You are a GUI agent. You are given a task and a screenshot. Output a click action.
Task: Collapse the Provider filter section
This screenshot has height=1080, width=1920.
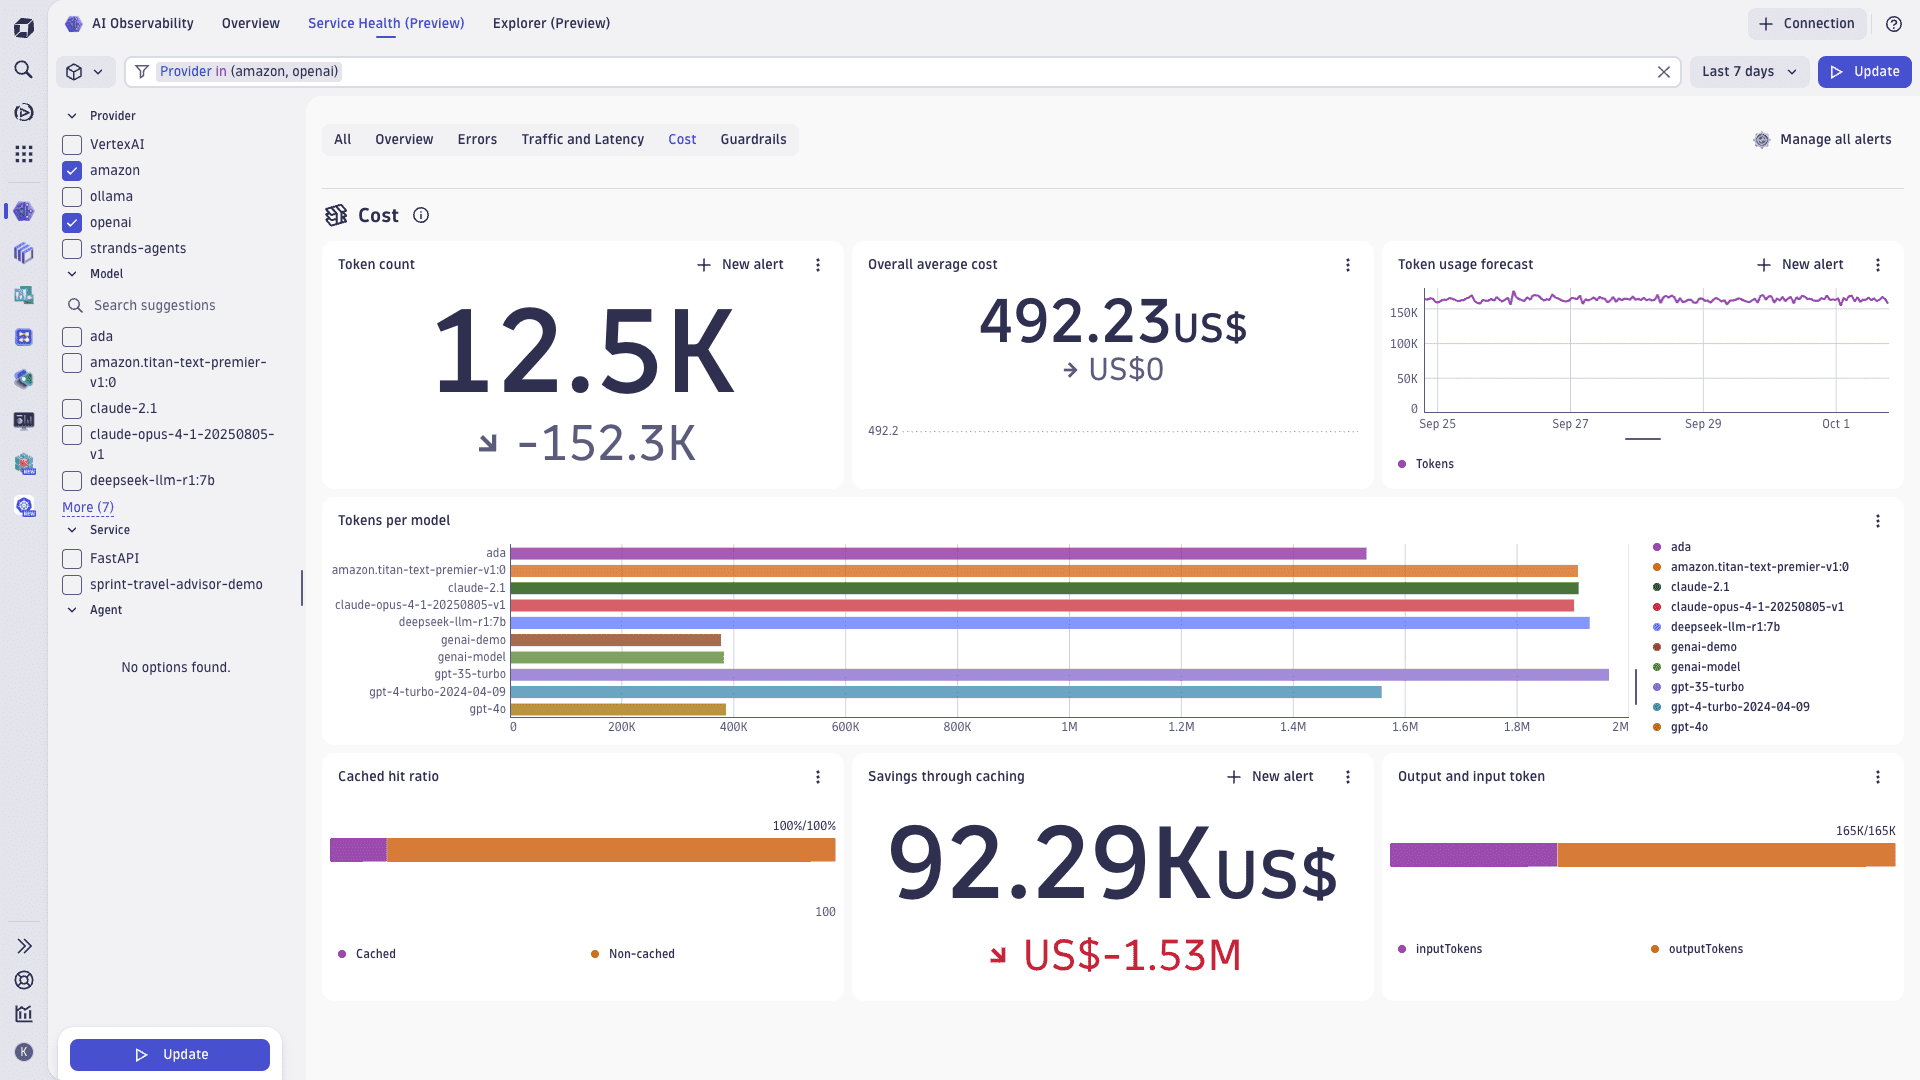(x=71, y=115)
